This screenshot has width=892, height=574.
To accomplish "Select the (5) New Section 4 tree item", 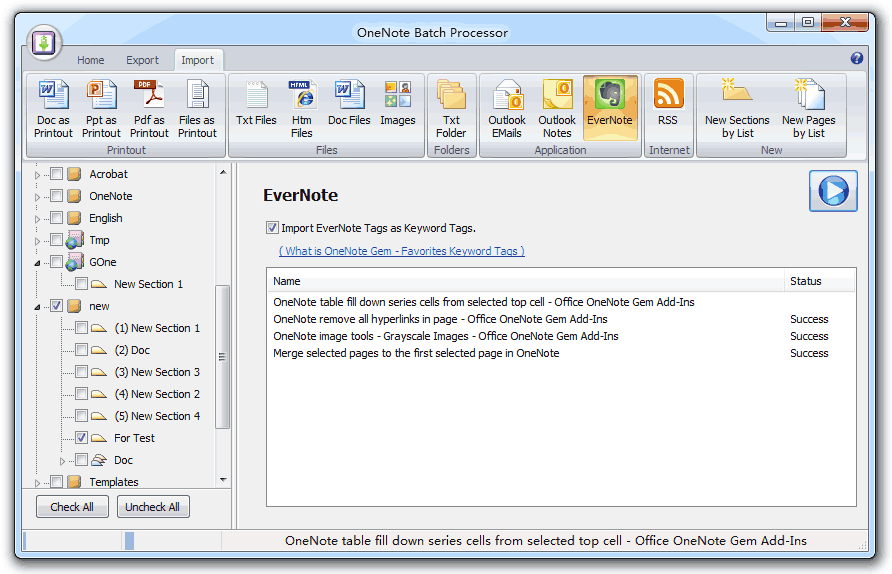I will pyautogui.click(x=157, y=416).
